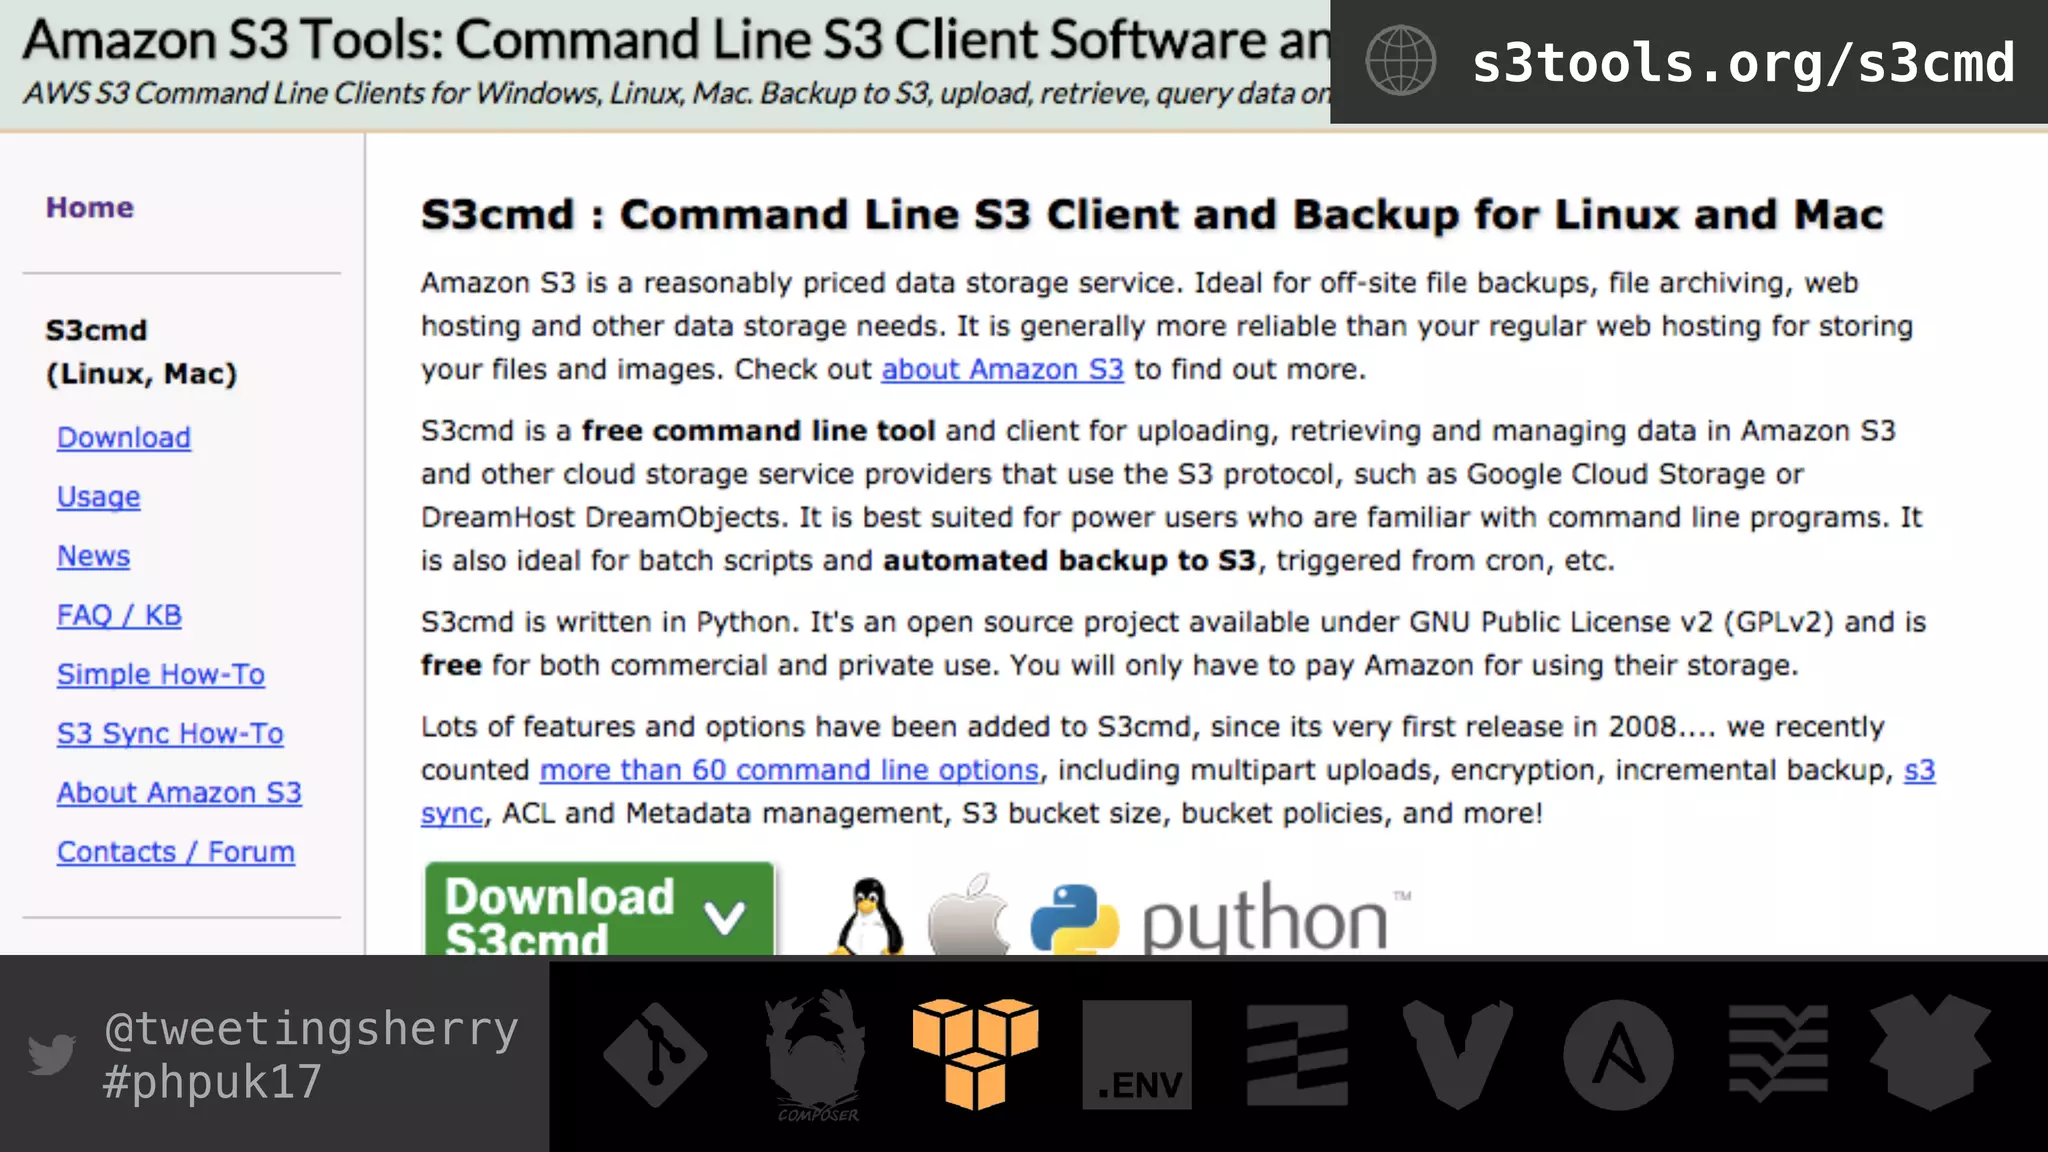Open the Contacts / Forum link

click(176, 852)
